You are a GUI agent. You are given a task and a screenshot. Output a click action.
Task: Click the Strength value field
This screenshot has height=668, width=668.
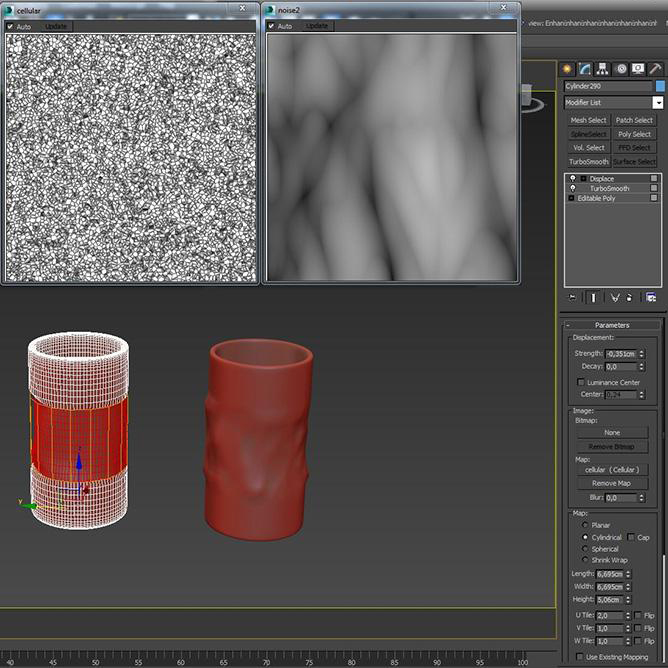coord(621,354)
